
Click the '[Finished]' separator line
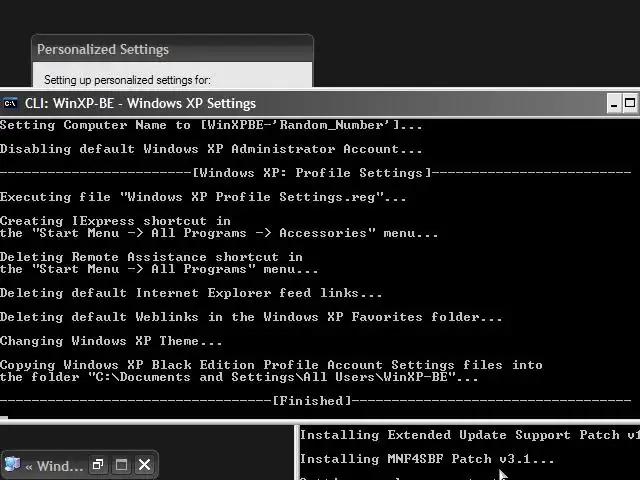coord(316,401)
